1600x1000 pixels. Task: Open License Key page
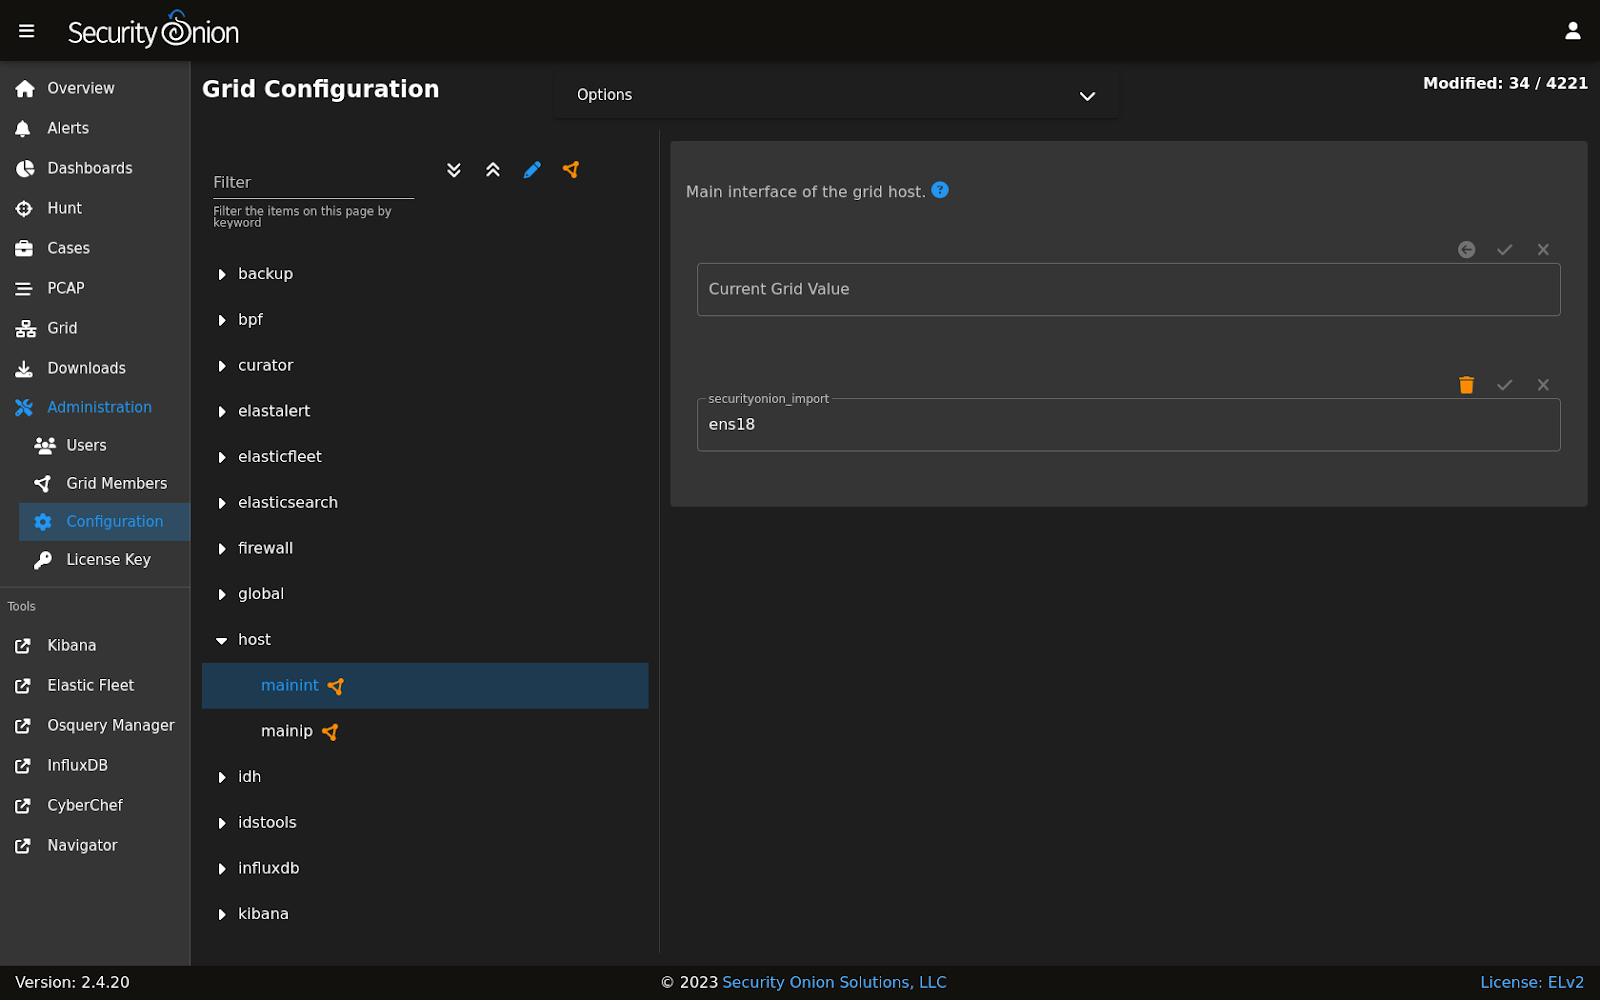(104, 559)
